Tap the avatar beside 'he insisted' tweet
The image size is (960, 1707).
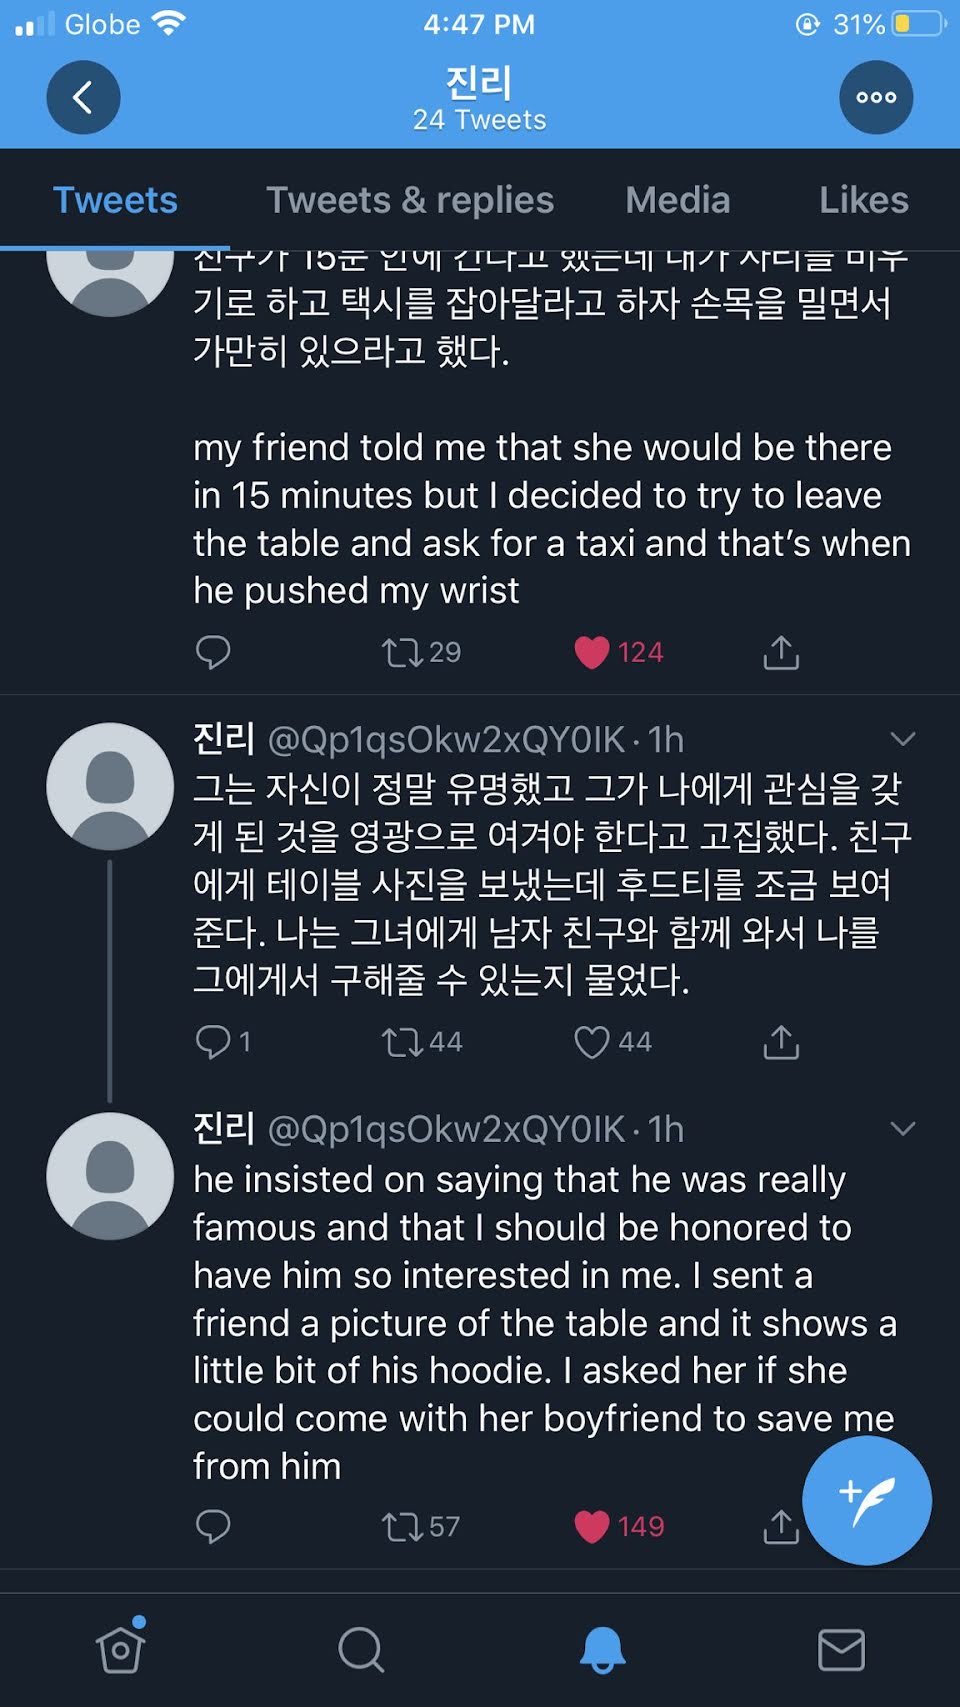(110, 1176)
